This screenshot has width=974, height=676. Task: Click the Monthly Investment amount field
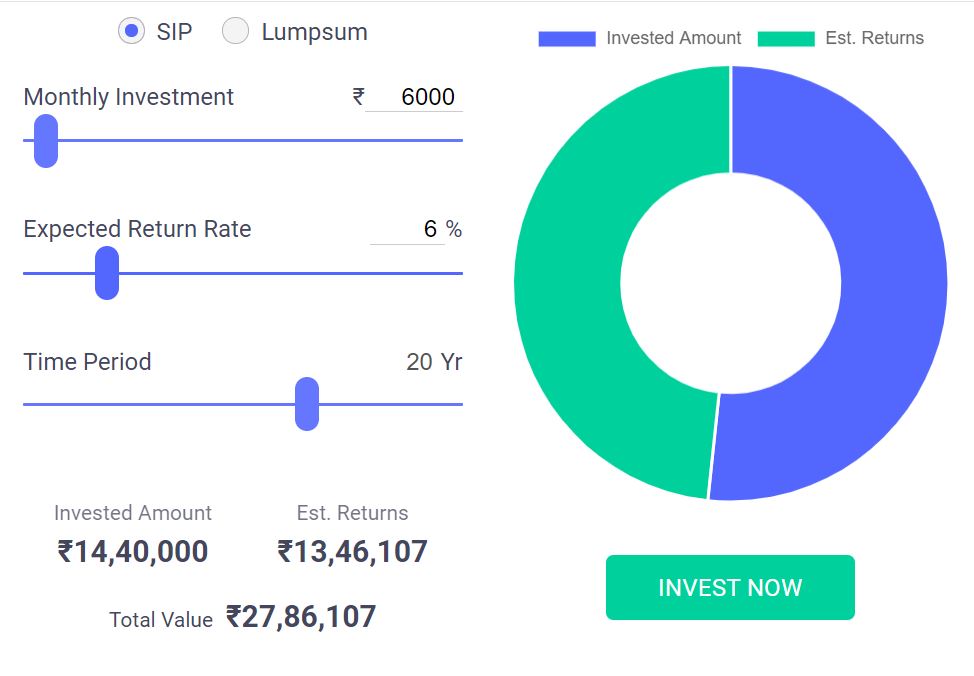click(x=413, y=97)
